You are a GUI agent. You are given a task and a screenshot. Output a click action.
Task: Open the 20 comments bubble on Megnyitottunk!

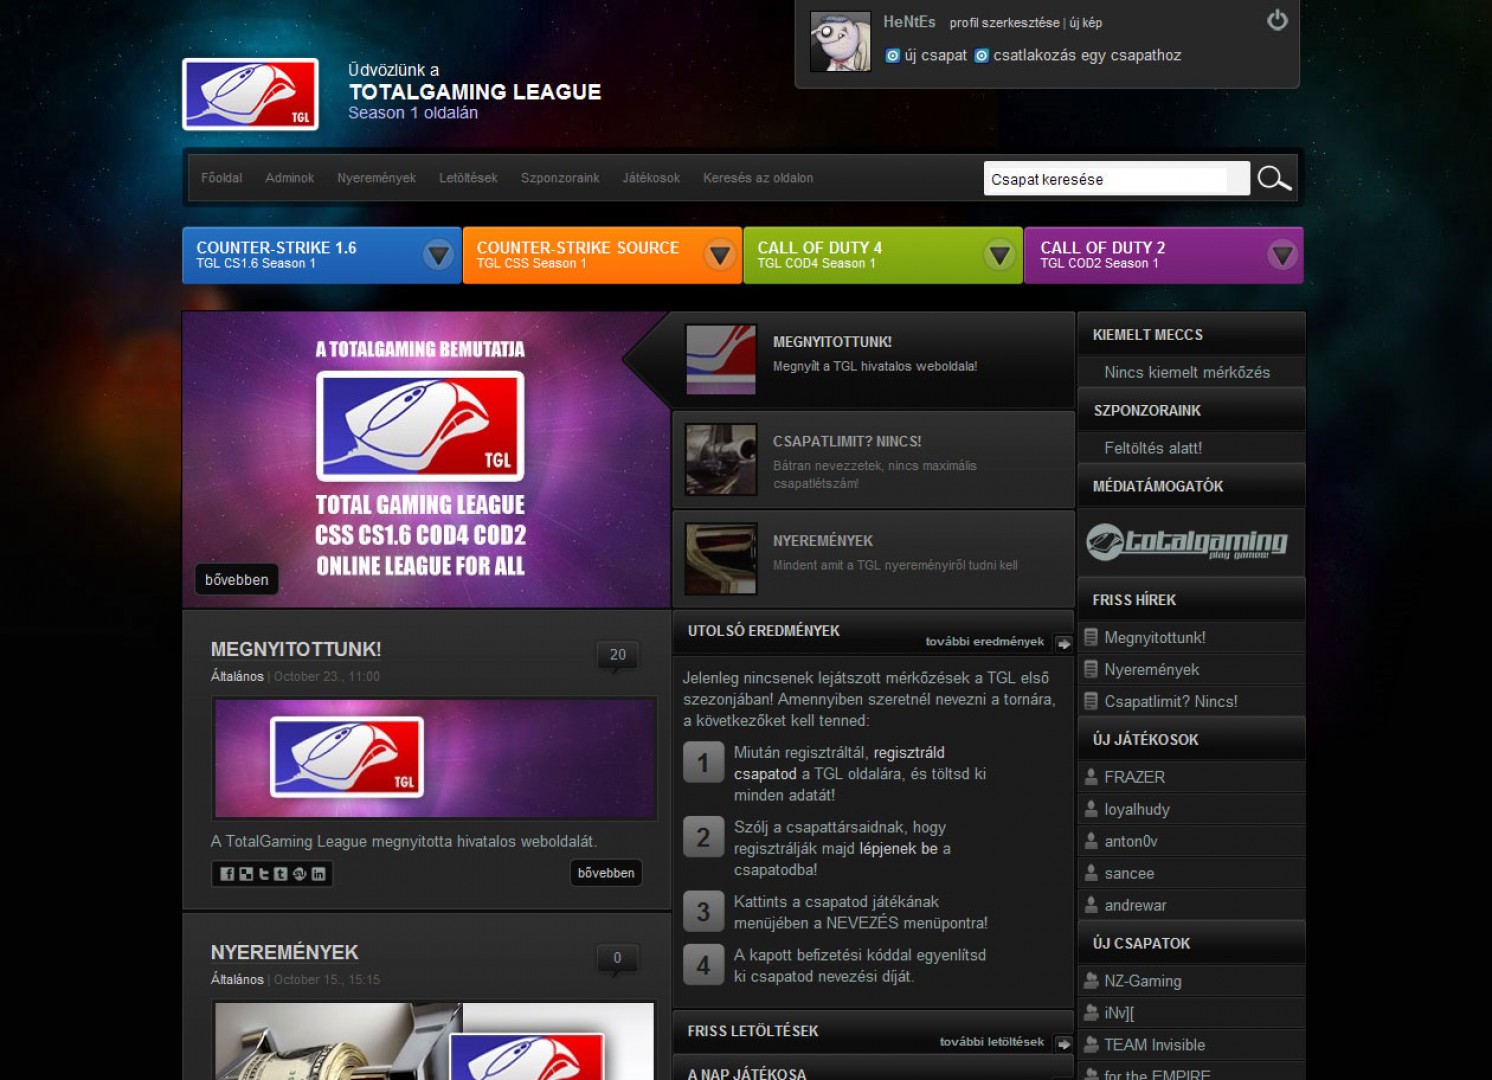pos(617,656)
